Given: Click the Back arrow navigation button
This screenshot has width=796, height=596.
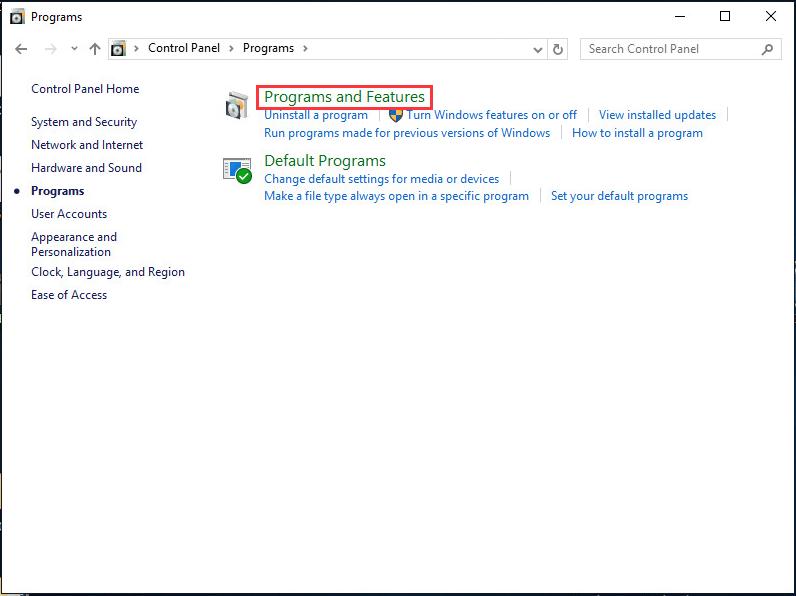Looking at the screenshot, I should (x=21, y=49).
